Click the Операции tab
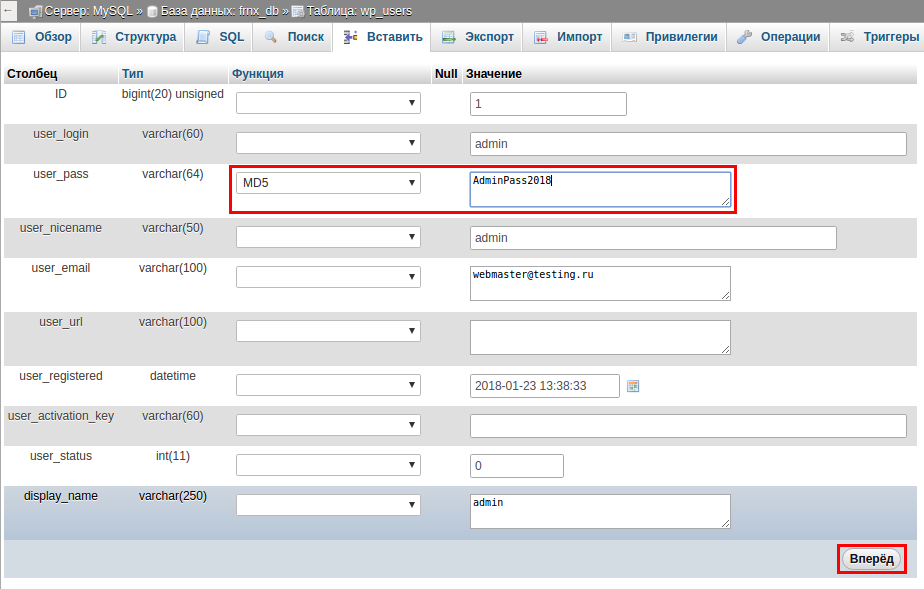924x589 pixels. click(778, 37)
